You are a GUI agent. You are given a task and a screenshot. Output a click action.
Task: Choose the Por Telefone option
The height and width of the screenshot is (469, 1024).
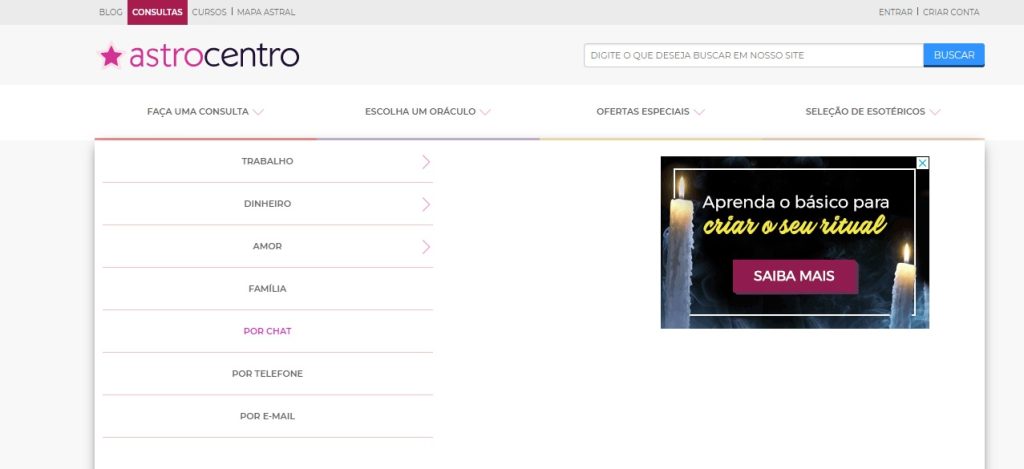(x=267, y=374)
